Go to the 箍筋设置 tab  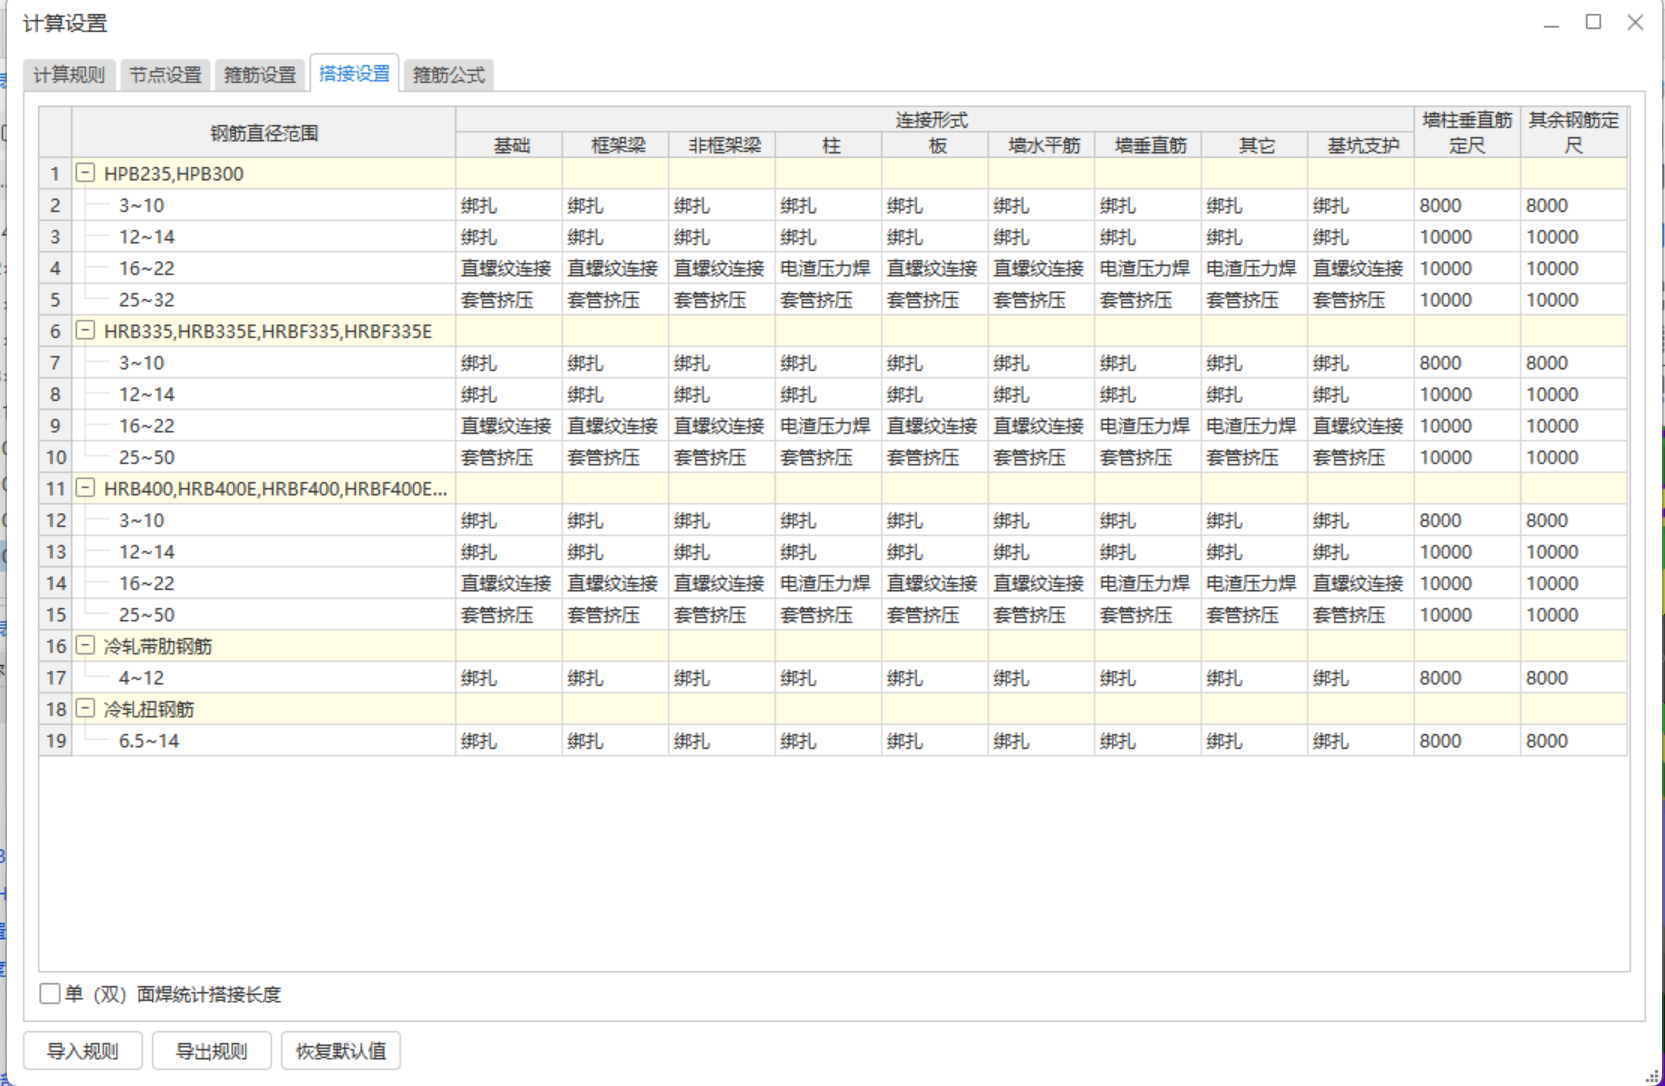click(x=260, y=75)
